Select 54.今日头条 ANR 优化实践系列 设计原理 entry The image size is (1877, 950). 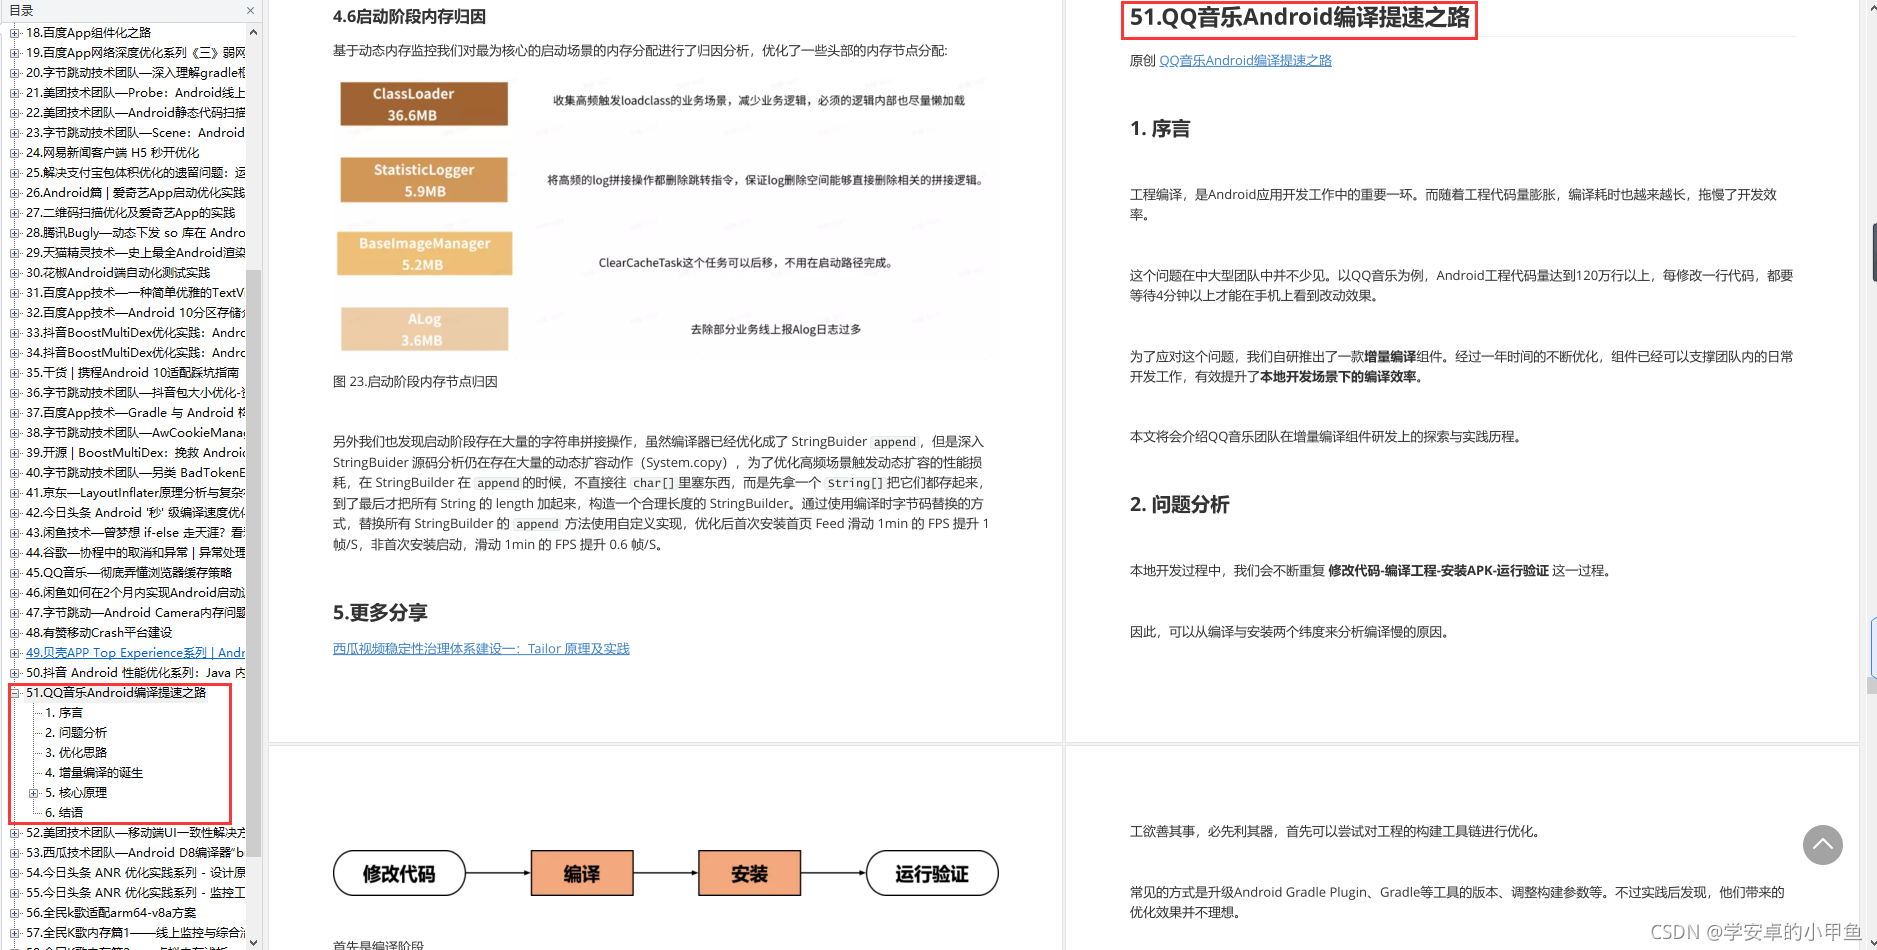[135, 873]
